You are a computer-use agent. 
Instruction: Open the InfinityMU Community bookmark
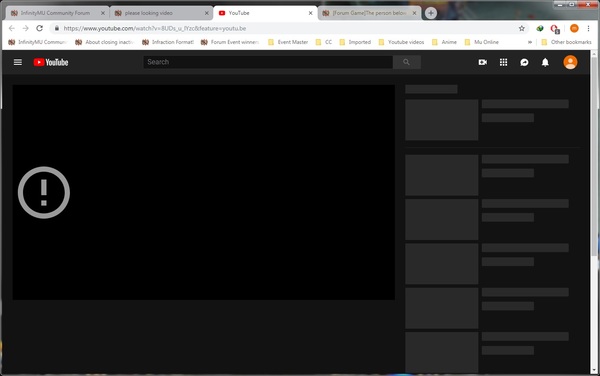38,42
